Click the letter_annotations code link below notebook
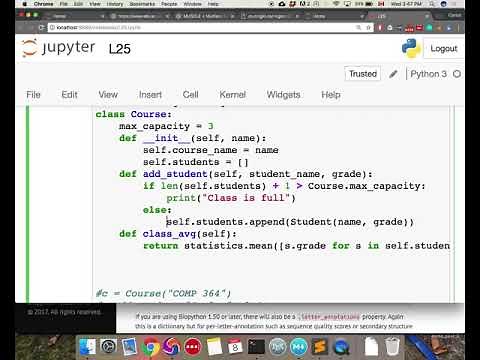 [329, 317]
